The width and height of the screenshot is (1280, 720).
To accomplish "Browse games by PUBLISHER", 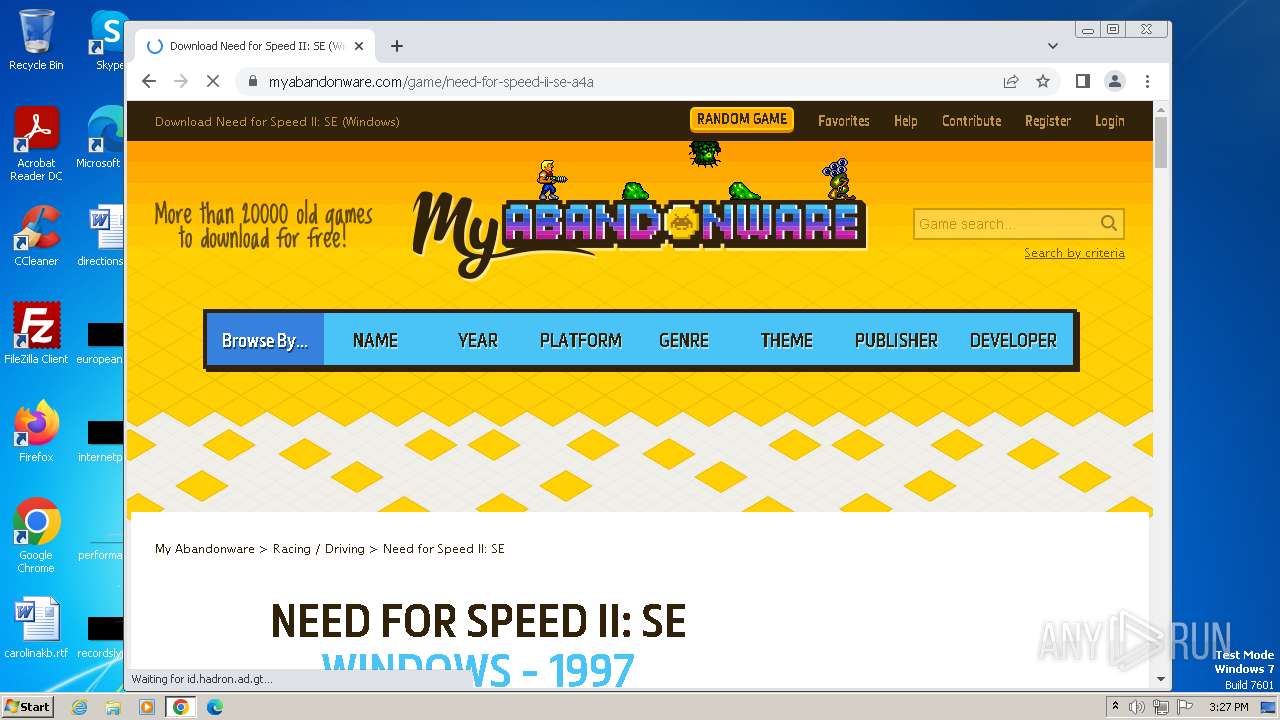I will click(896, 341).
